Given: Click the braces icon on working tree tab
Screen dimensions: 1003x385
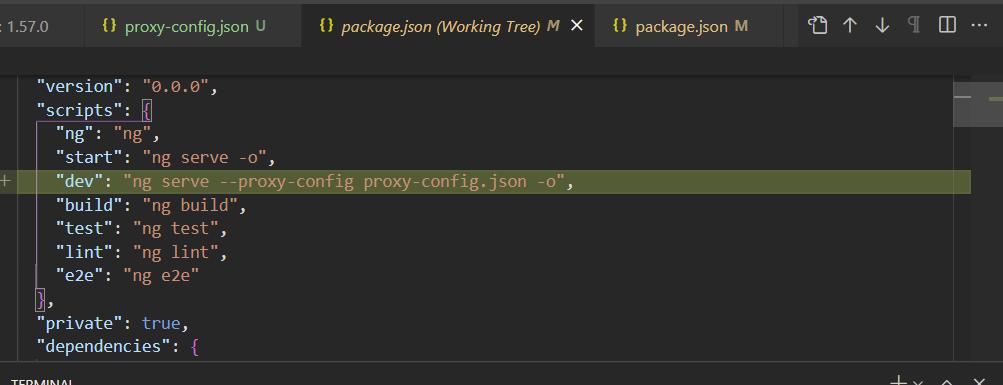Looking at the screenshot, I should pyautogui.click(x=326, y=26).
